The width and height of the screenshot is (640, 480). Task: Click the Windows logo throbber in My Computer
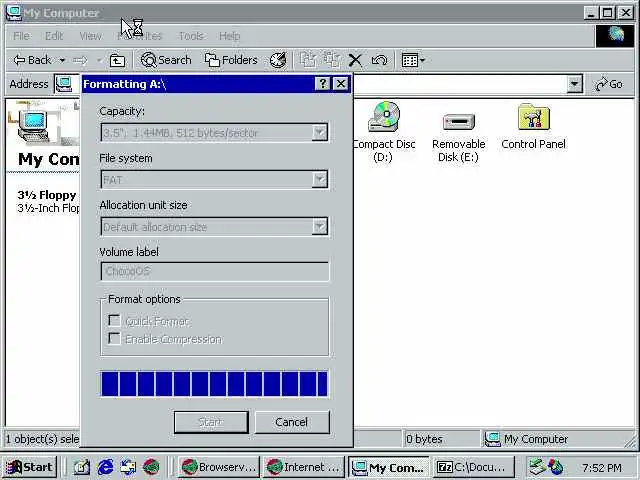pos(615,36)
